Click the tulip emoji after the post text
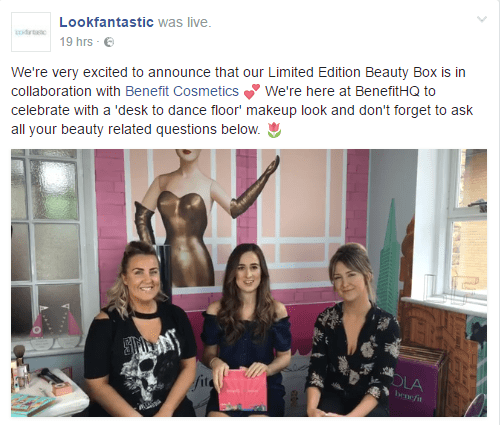The width and height of the screenshot is (500, 425). [x=274, y=130]
